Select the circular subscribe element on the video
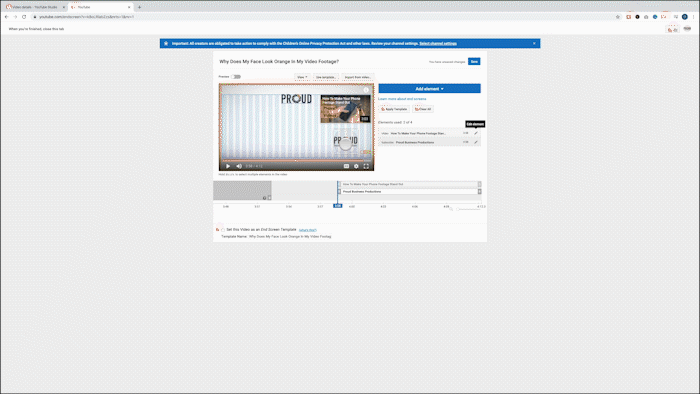This screenshot has width=700, height=394. (346, 143)
